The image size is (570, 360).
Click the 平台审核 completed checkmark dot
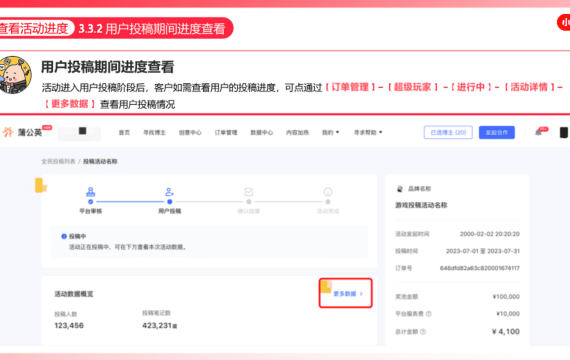[x=91, y=201]
